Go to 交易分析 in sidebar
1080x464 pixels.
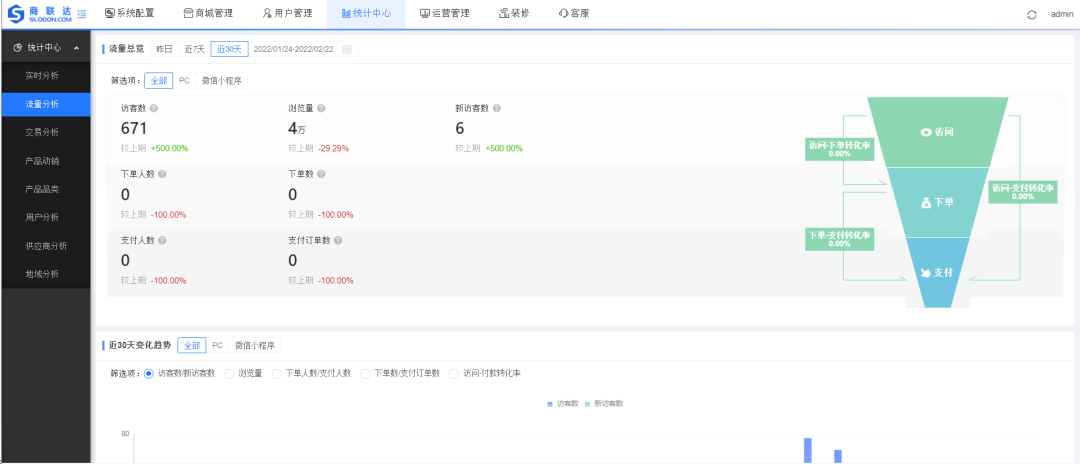(42, 132)
